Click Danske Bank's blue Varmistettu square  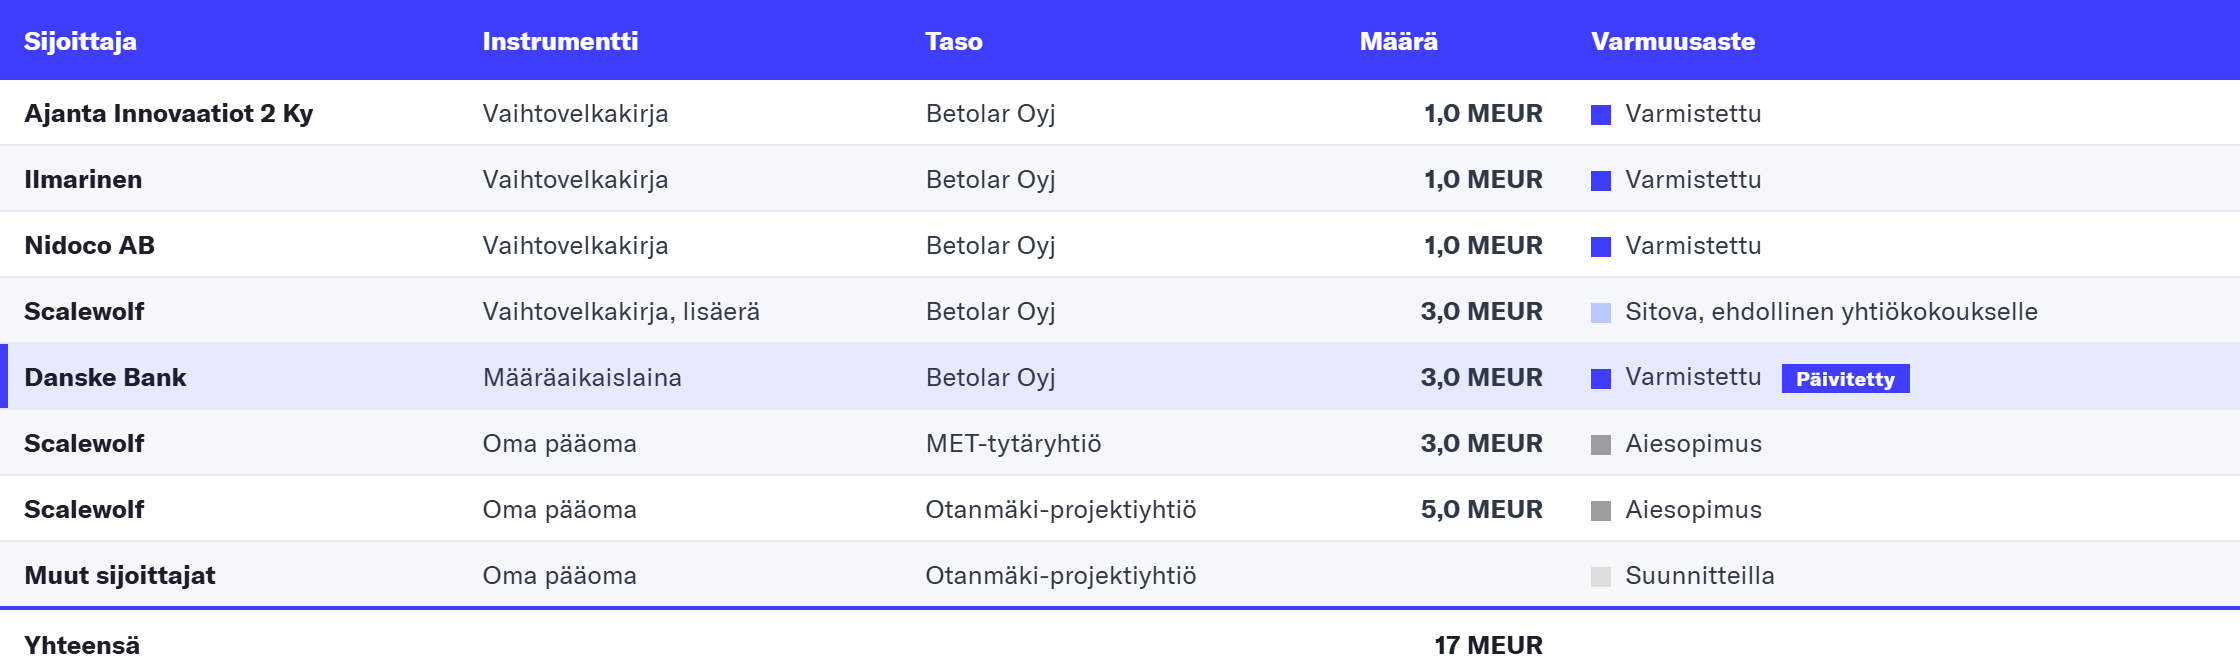pyautogui.click(x=1601, y=379)
